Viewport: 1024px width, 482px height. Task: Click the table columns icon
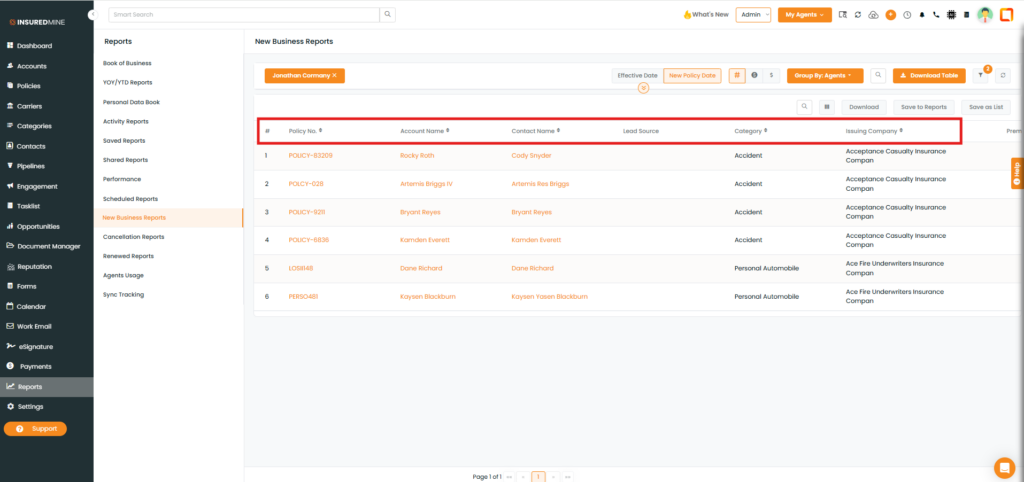click(x=826, y=107)
